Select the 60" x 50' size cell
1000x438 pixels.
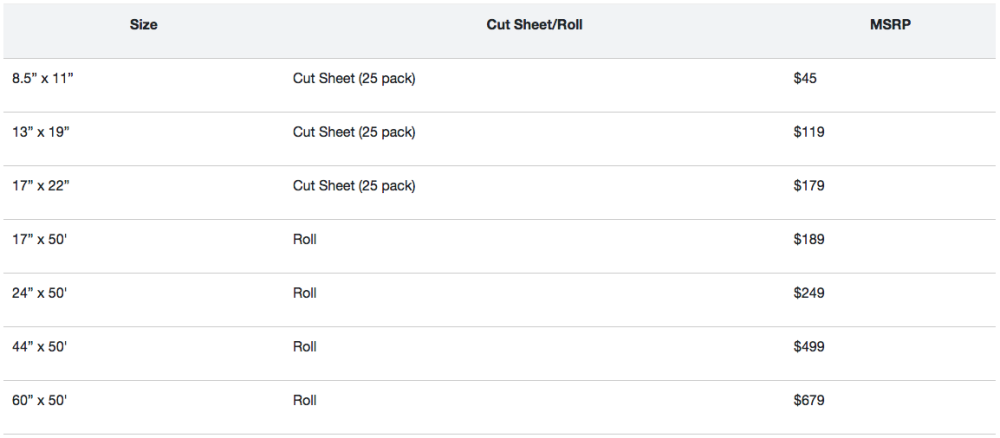pyautogui.click(x=40, y=400)
